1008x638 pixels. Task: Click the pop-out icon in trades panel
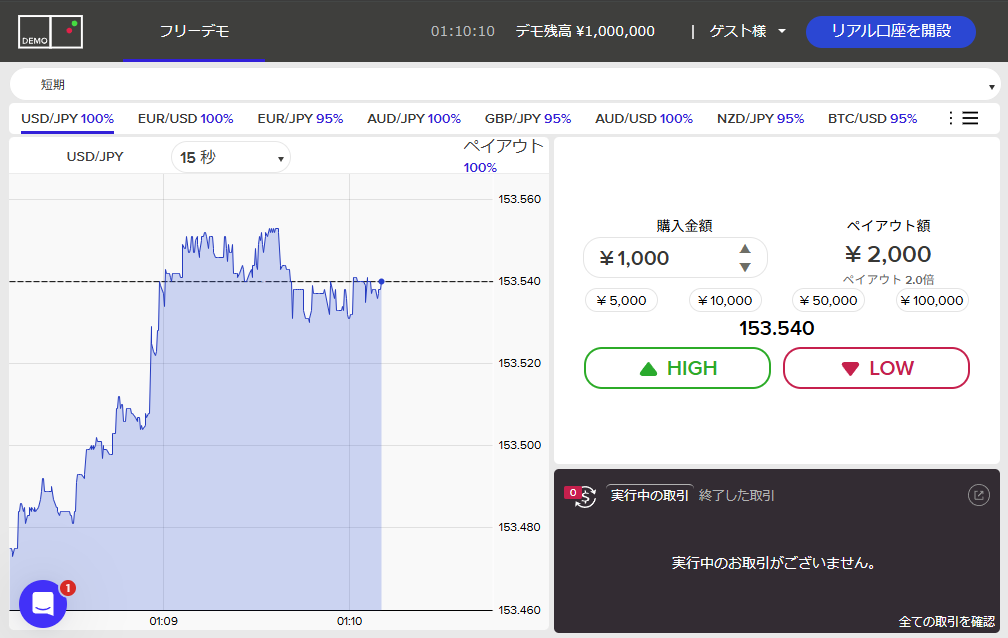click(x=978, y=495)
